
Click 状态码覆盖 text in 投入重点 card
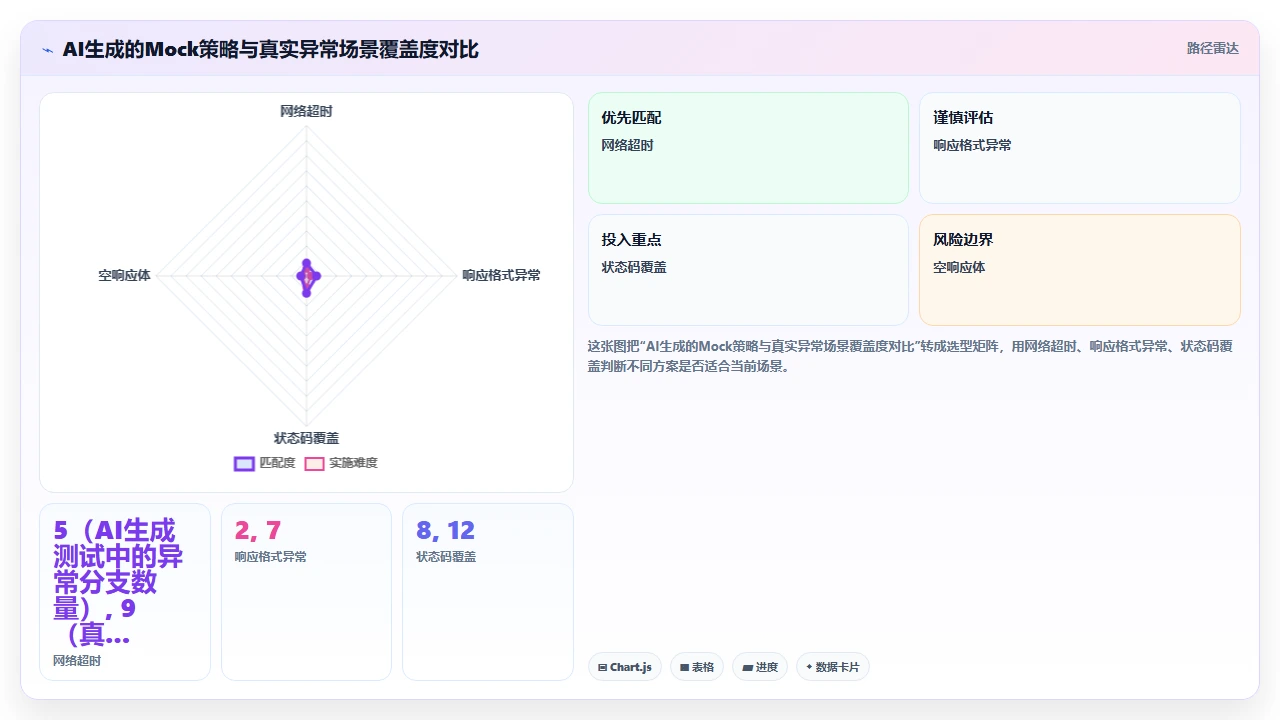tap(634, 267)
